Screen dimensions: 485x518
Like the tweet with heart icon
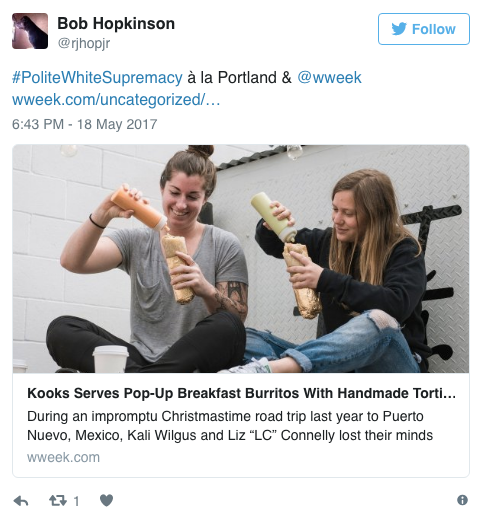click(x=107, y=500)
